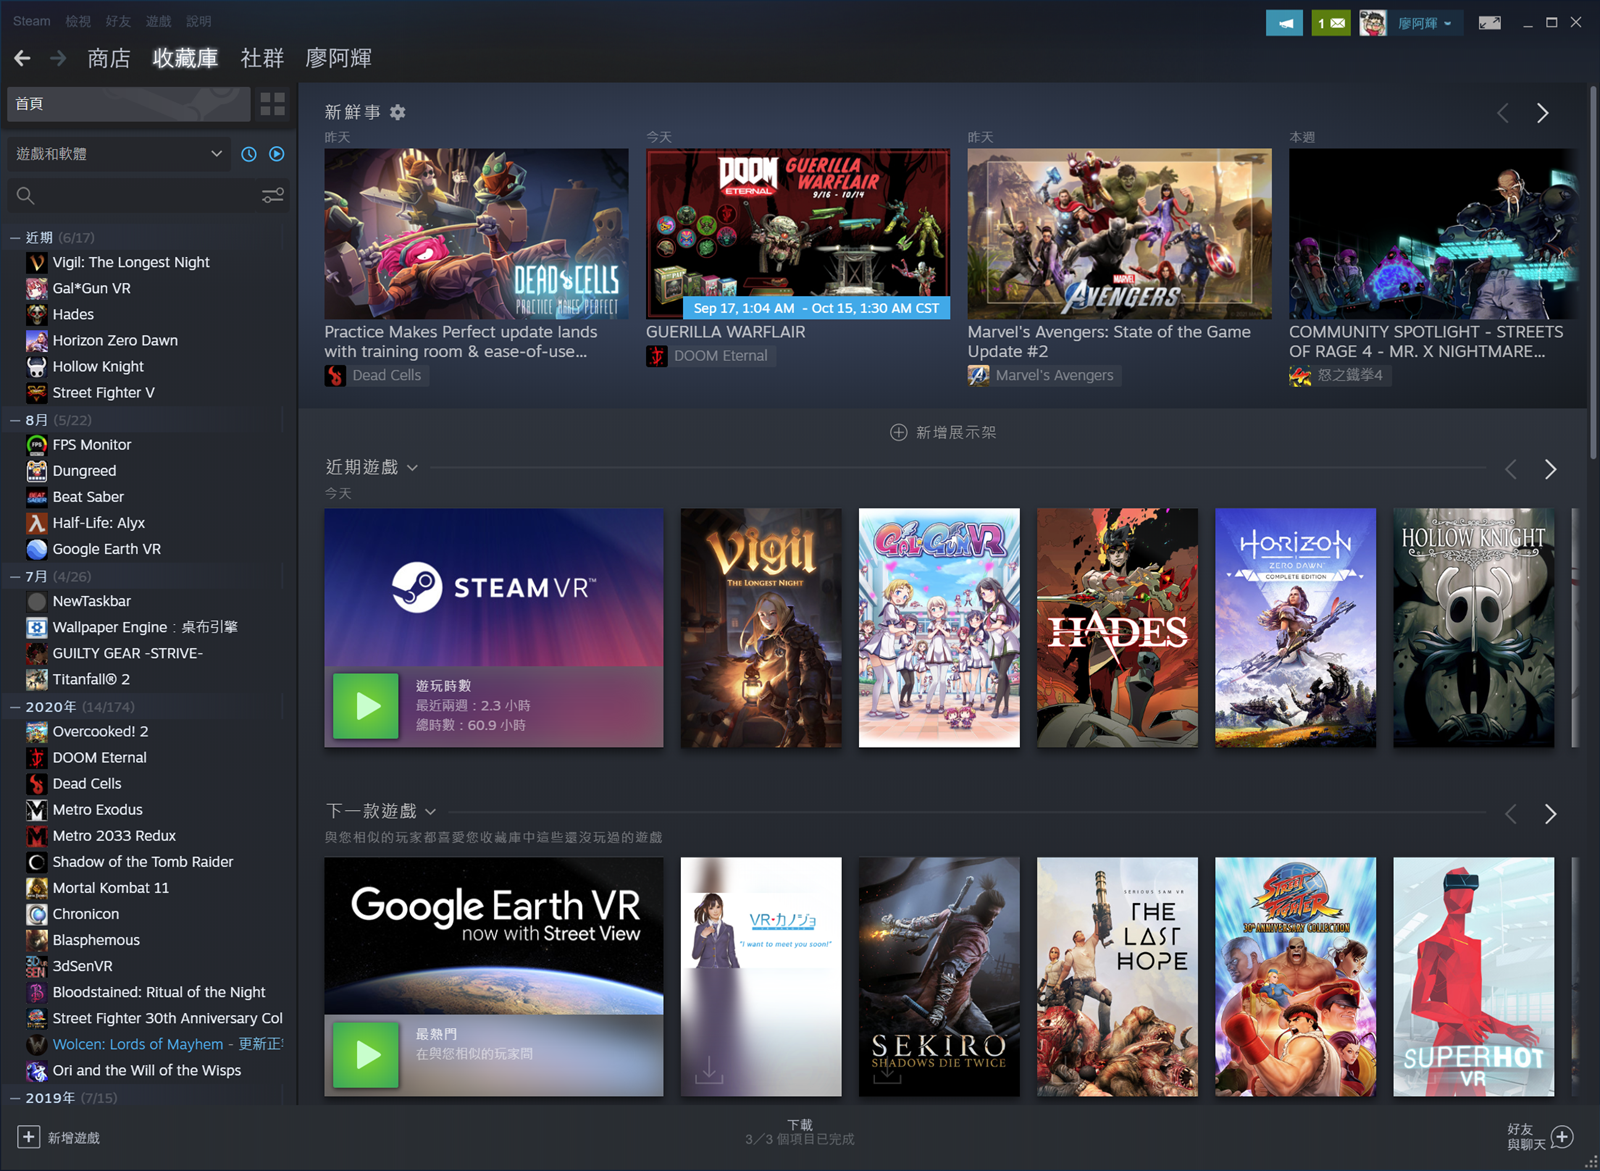
Task: Expand the 近期遊戲 shelf dropdown
Action: (412, 468)
